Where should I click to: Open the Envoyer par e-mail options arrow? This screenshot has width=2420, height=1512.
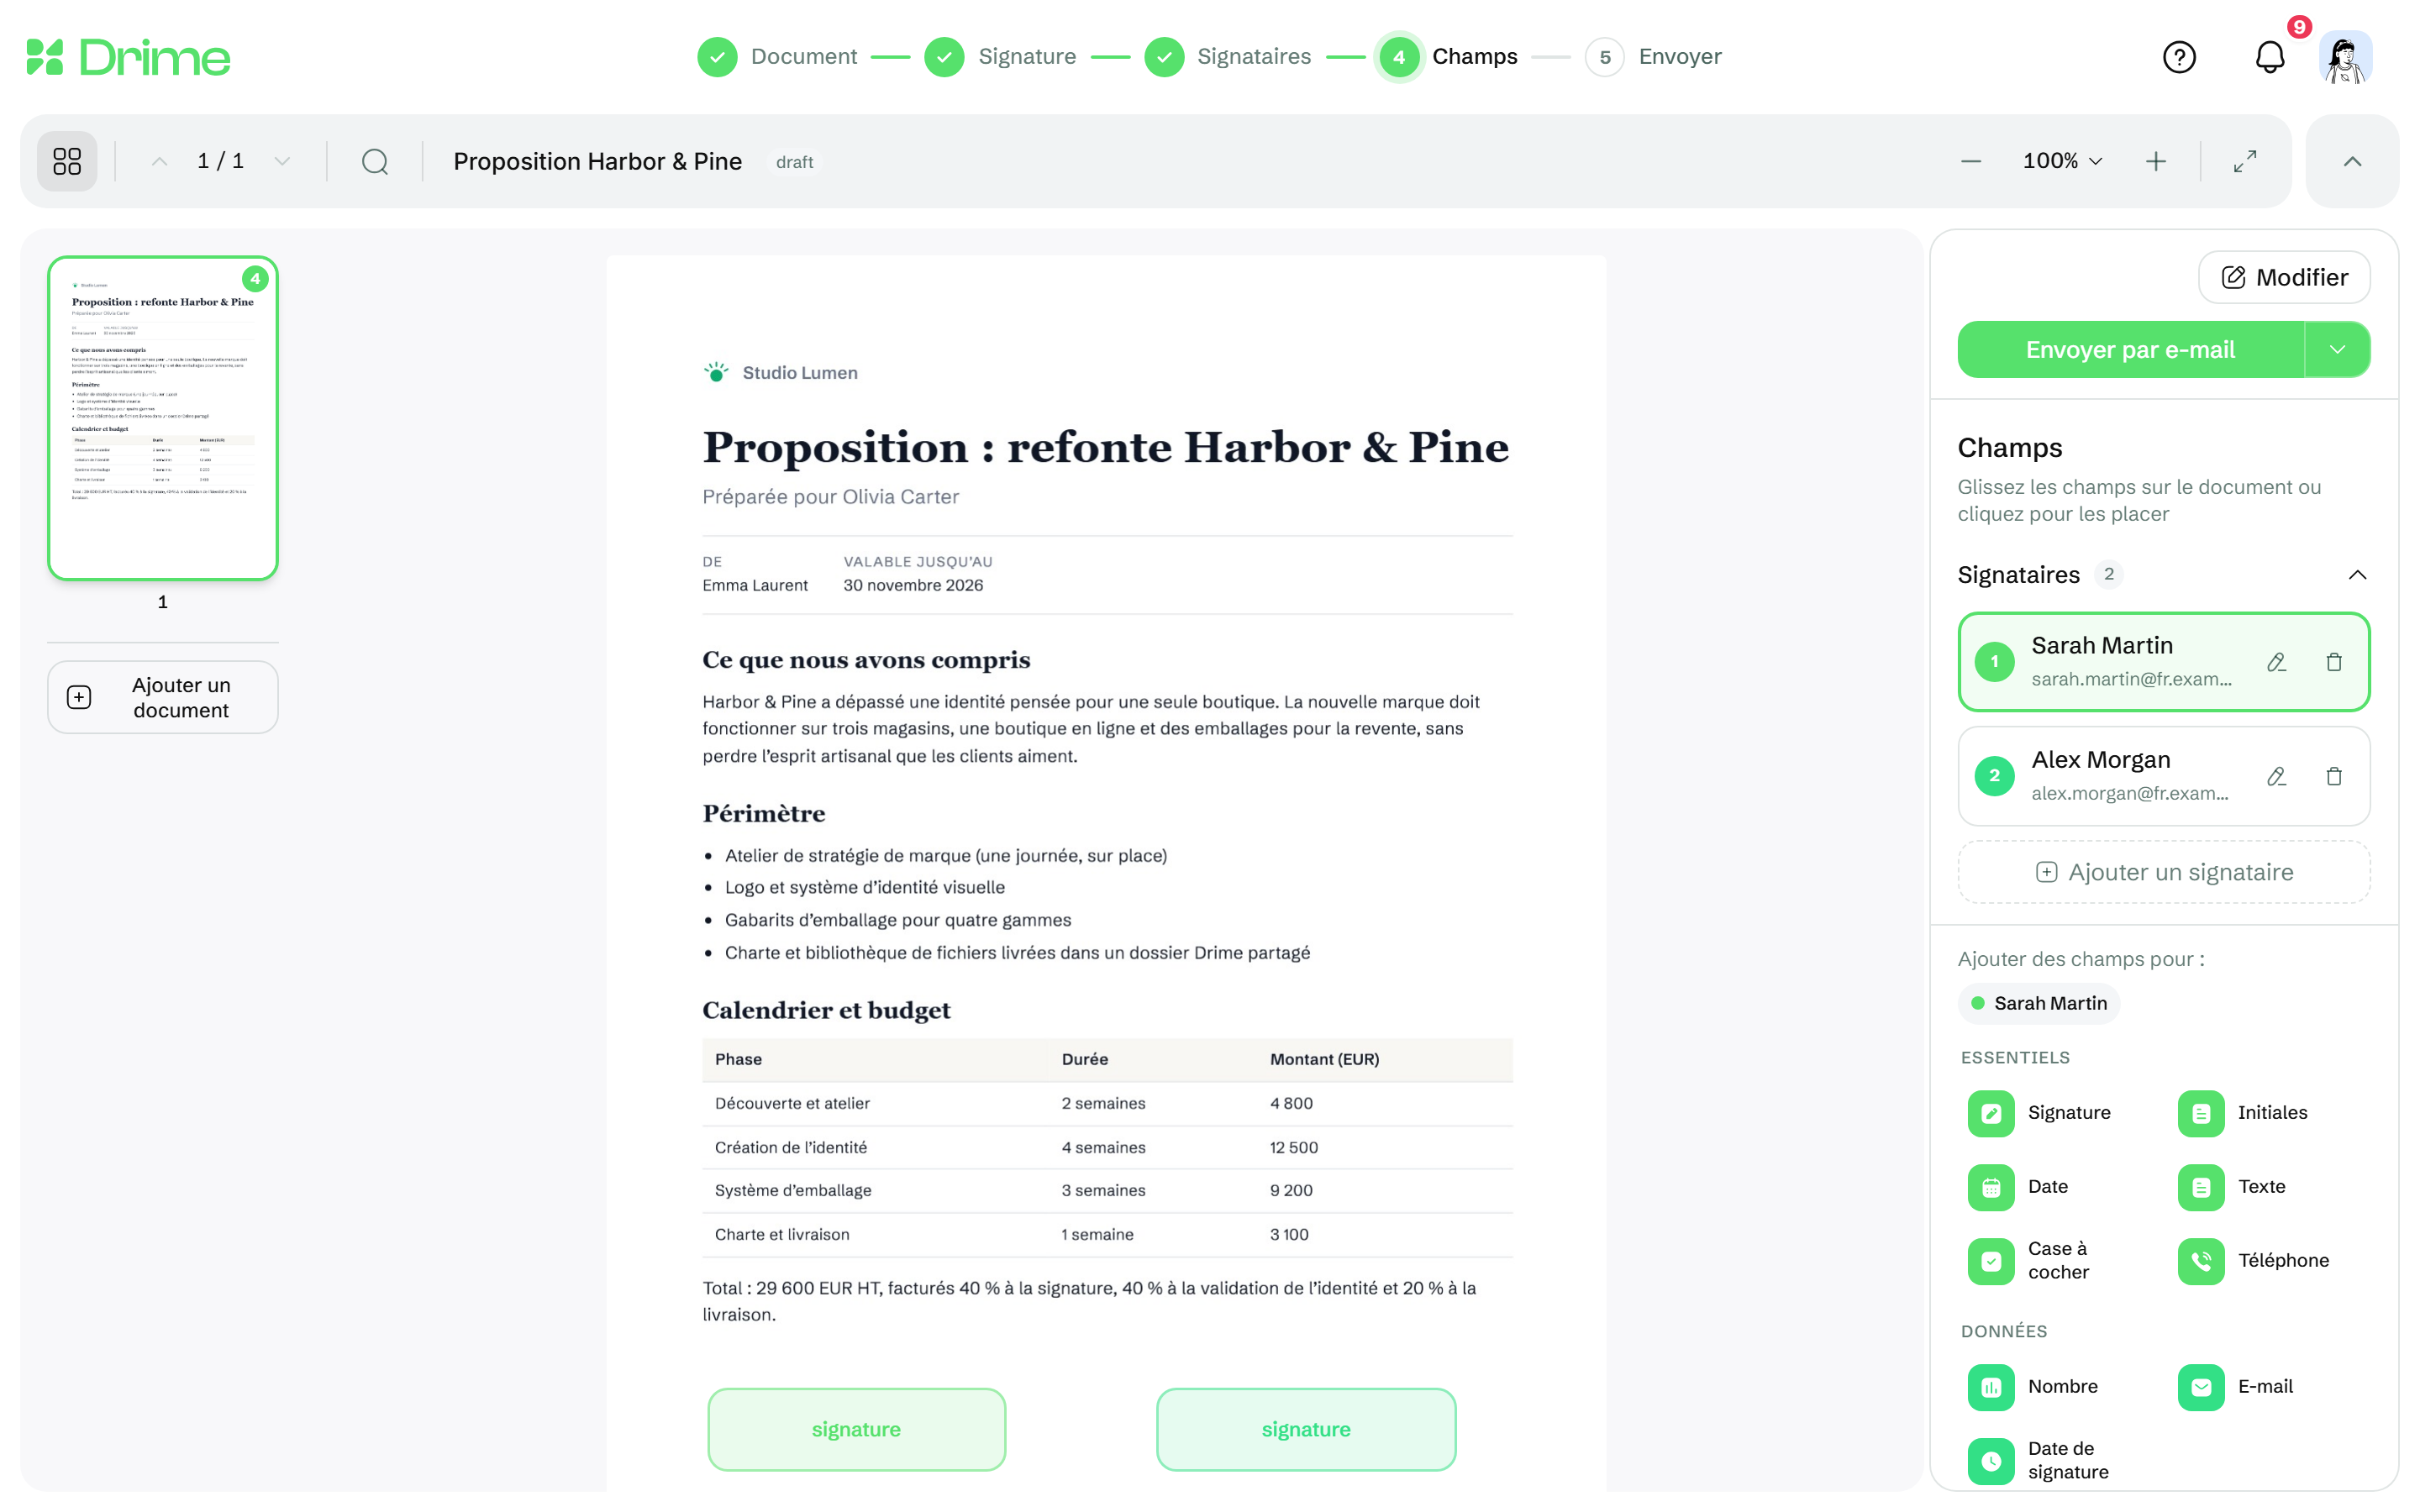pyautogui.click(x=2337, y=350)
